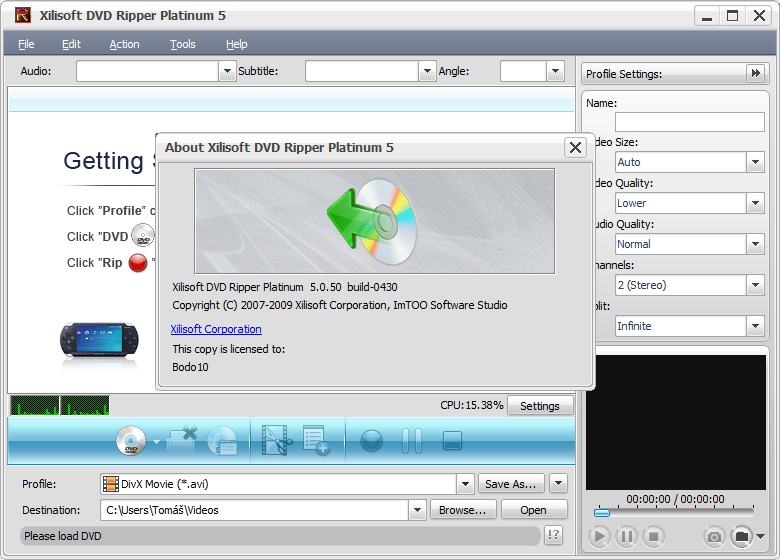Screen dimensions: 780x560
Task: Open the Action menu
Action: point(124,44)
